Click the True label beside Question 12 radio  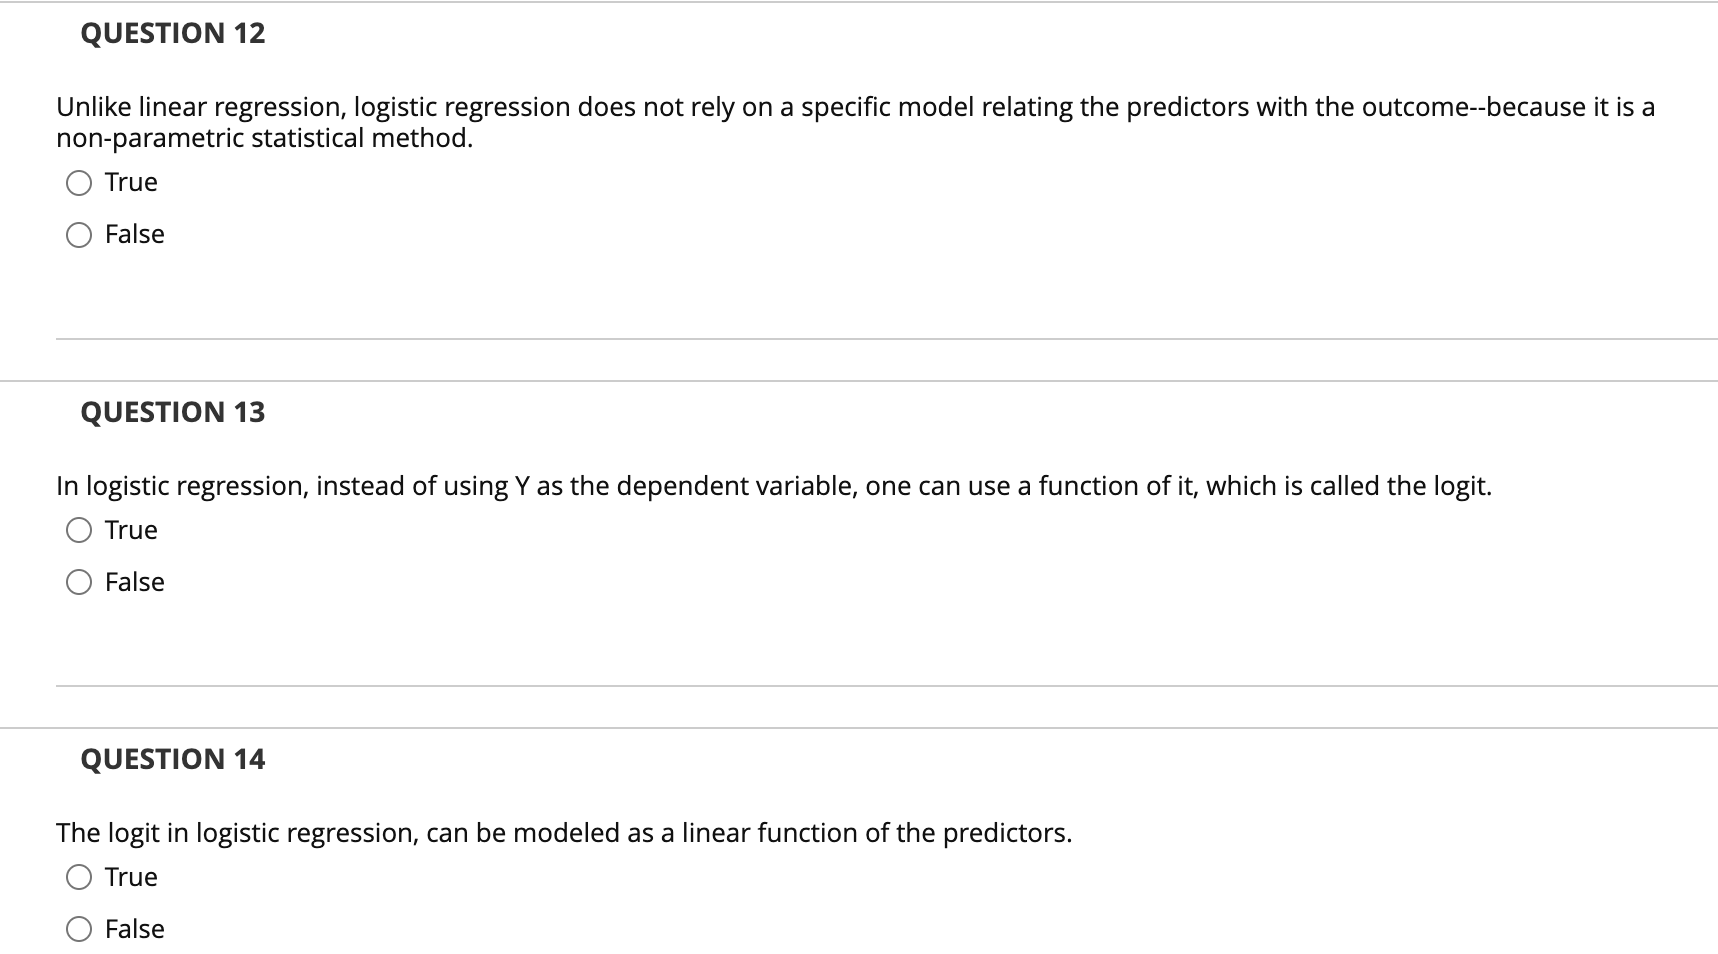point(130,182)
